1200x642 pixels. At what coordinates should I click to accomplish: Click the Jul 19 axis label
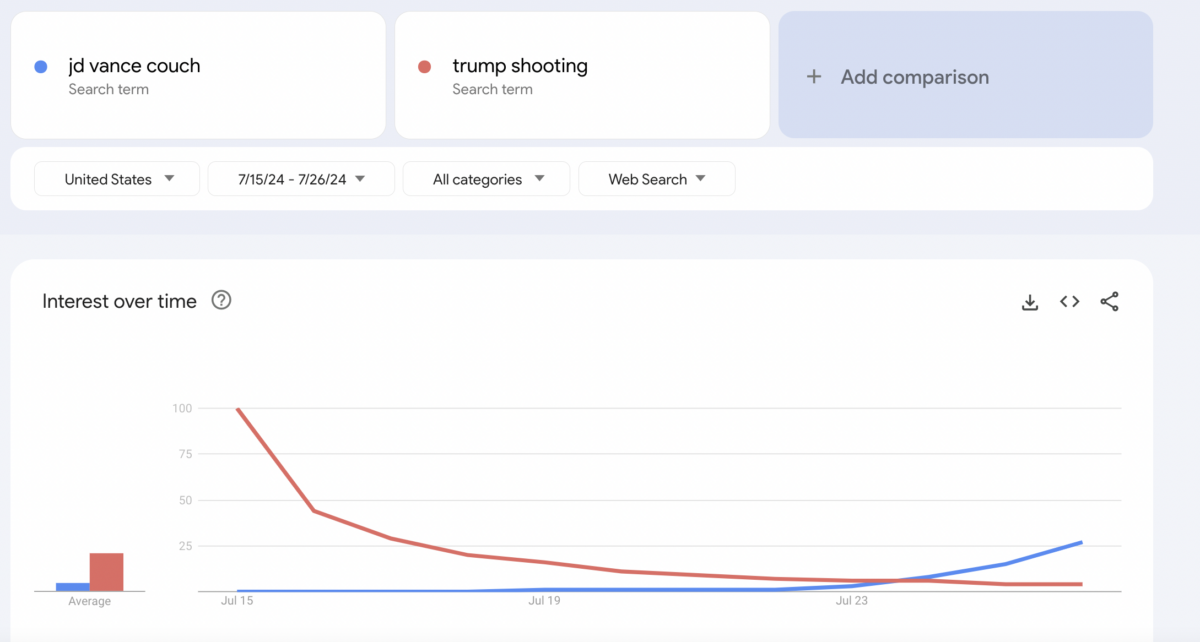coord(544,601)
